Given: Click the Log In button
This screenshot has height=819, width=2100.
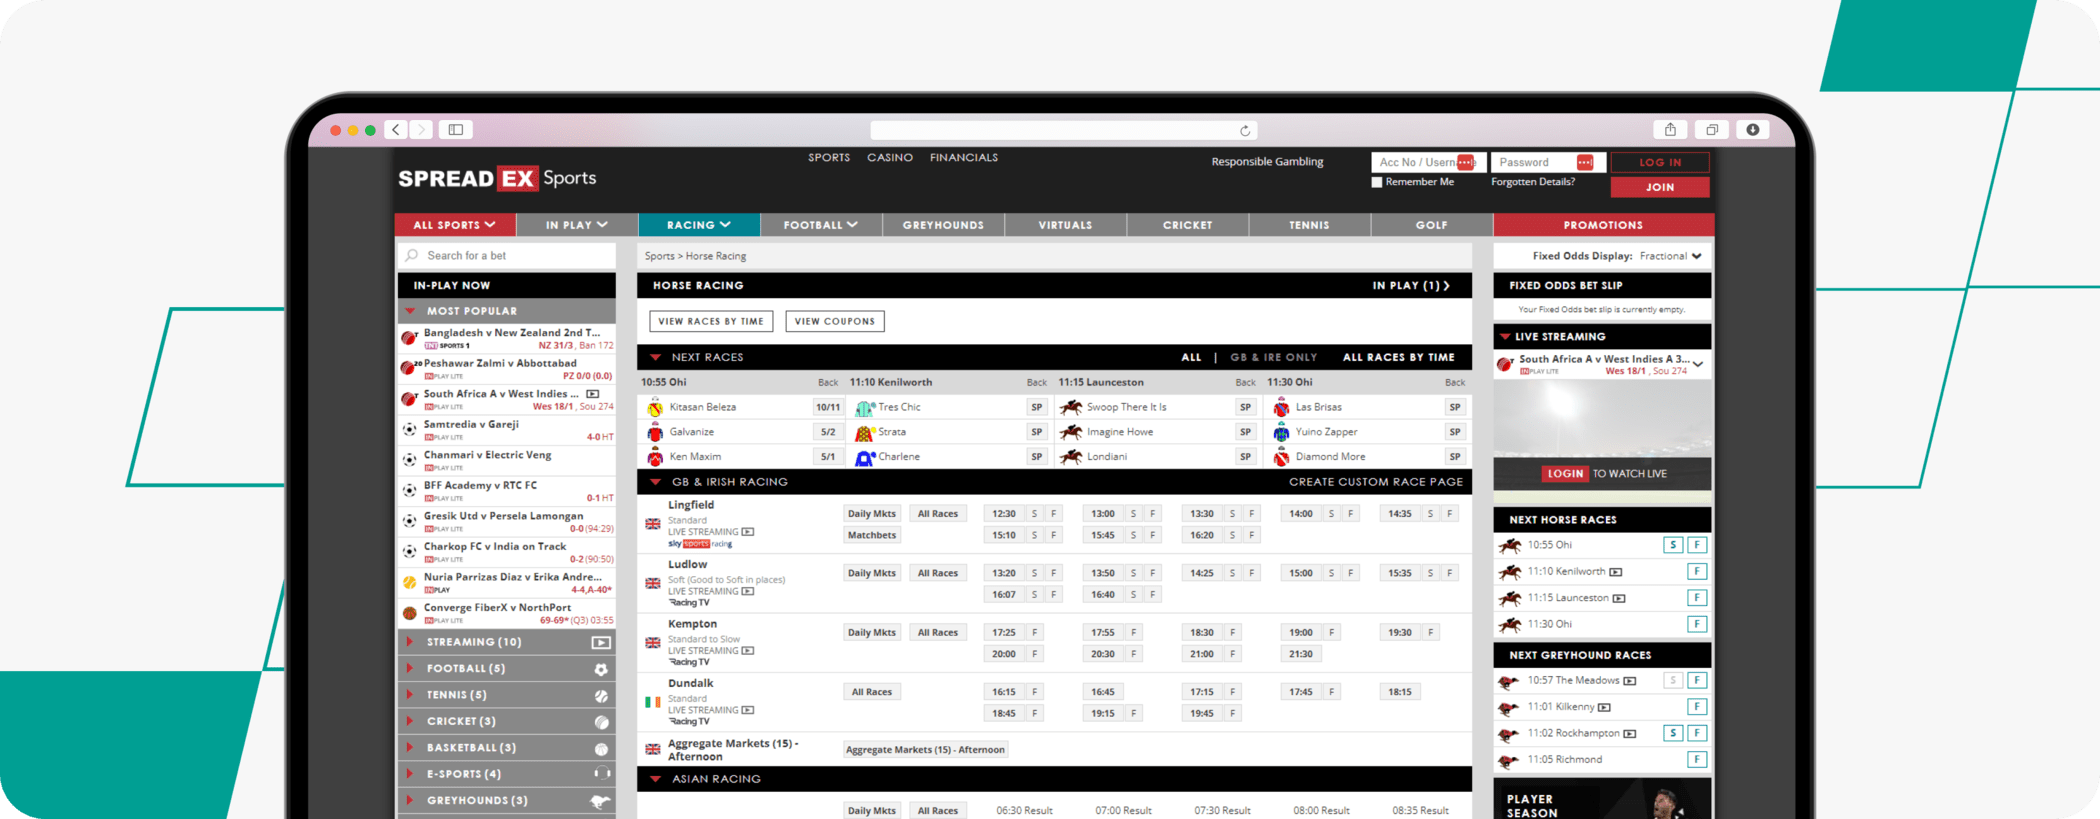Looking at the screenshot, I should point(1660,162).
